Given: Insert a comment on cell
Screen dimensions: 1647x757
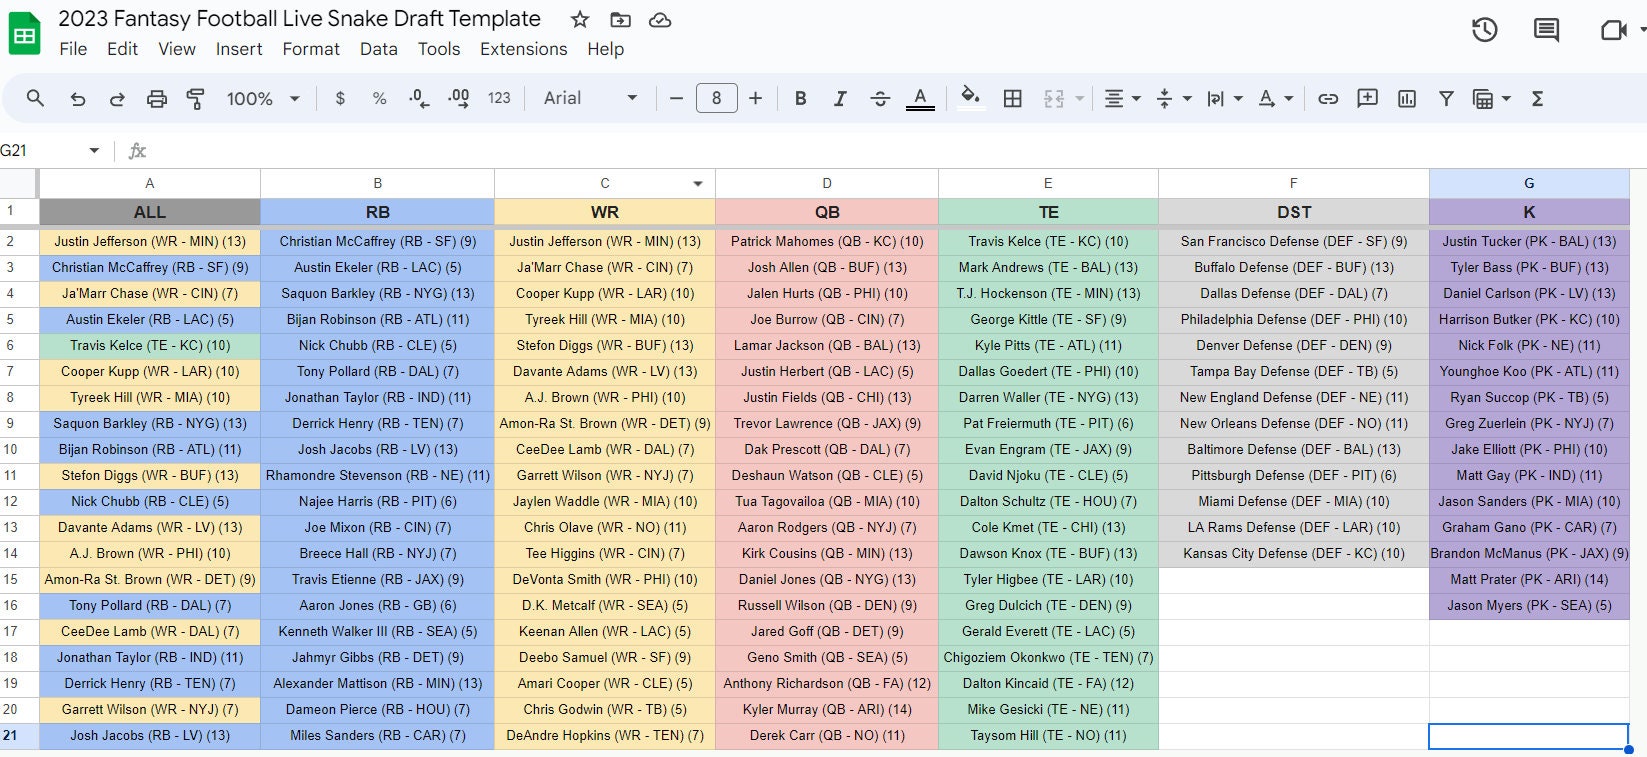Looking at the screenshot, I should [1367, 98].
